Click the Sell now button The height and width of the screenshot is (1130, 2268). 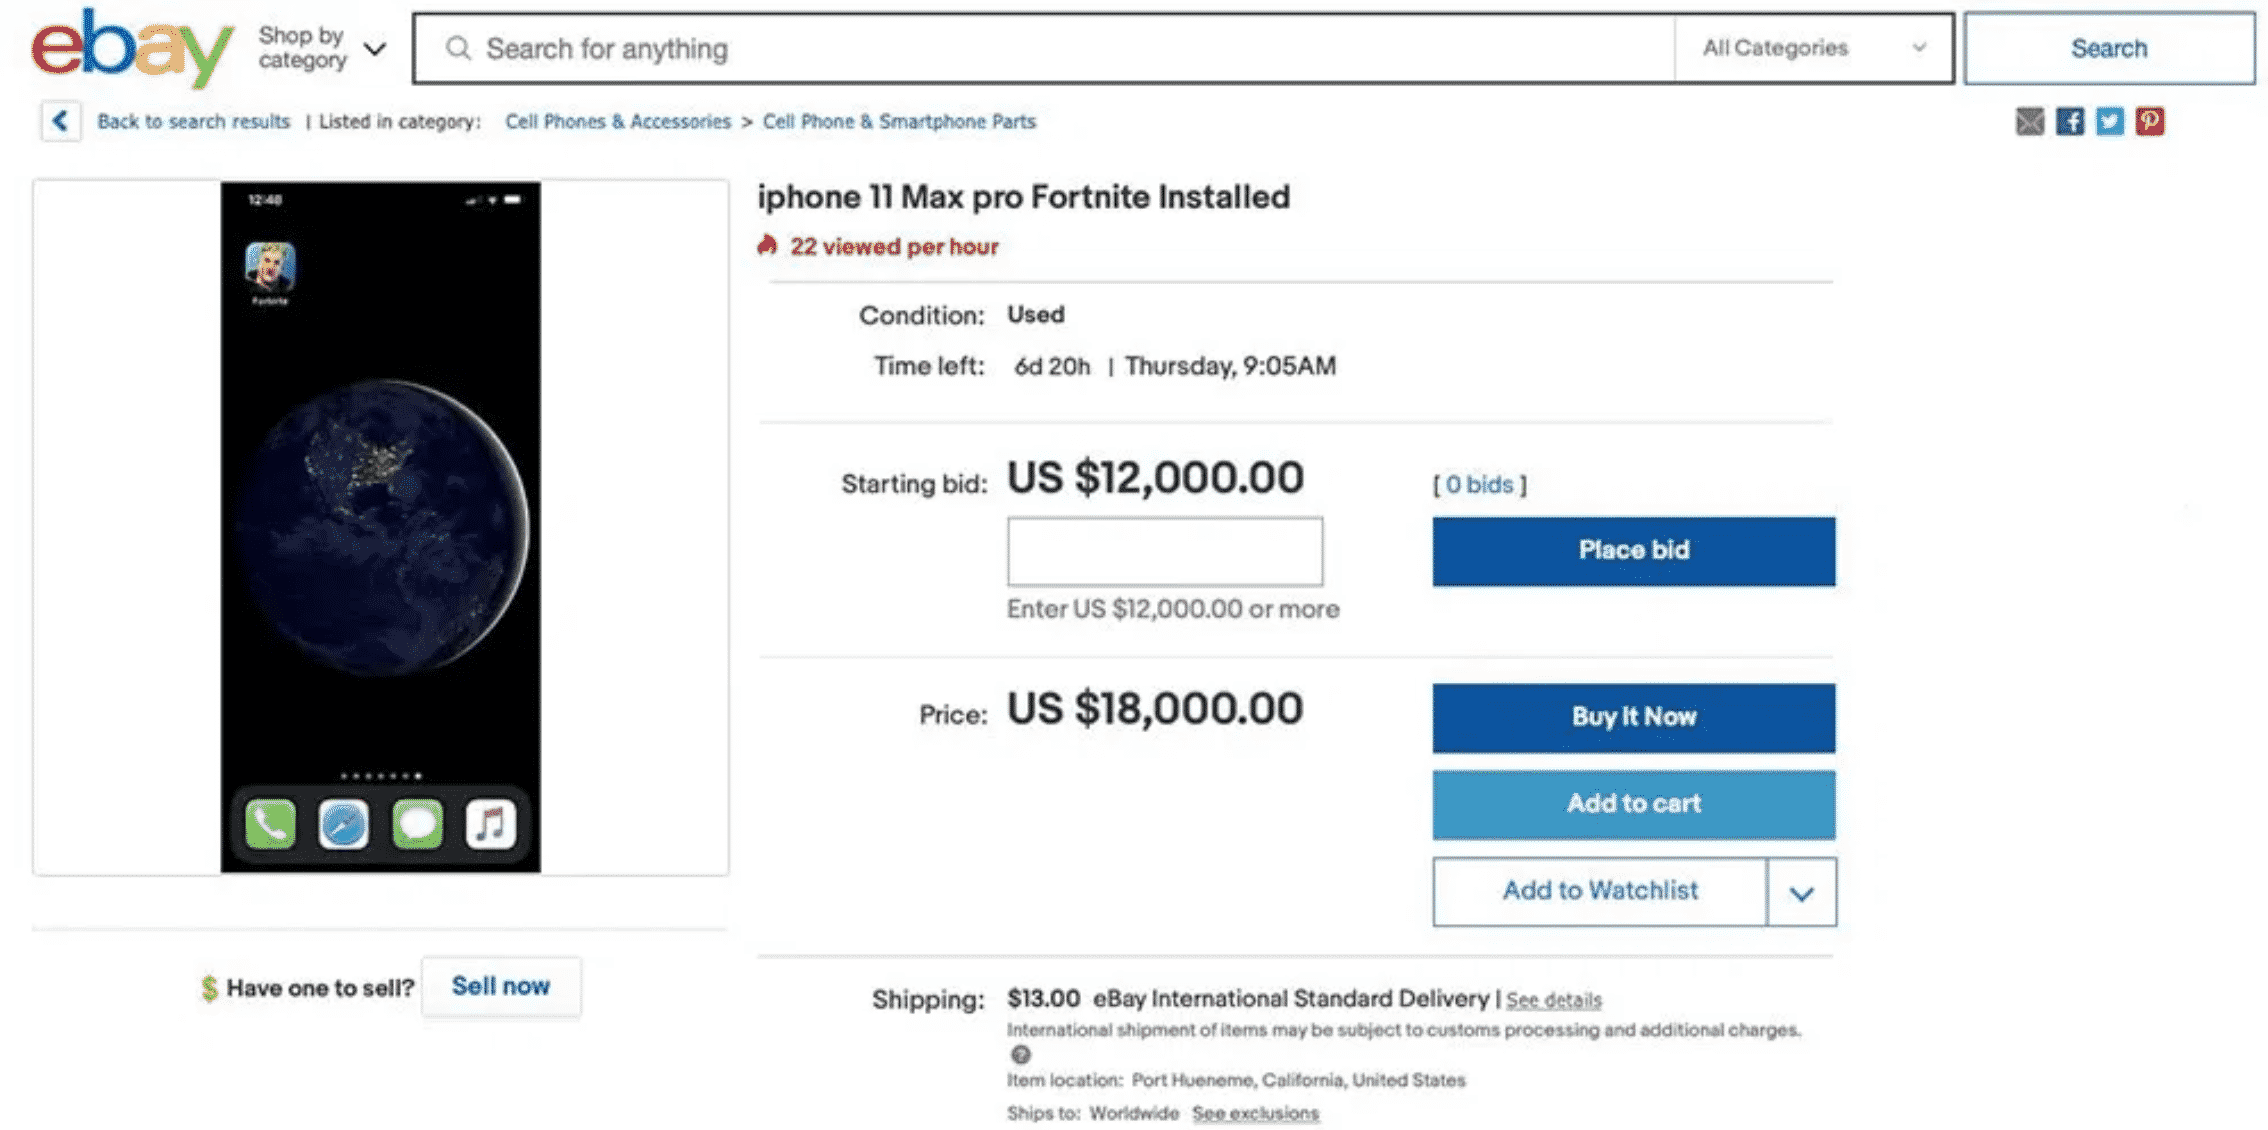(x=502, y=986)
